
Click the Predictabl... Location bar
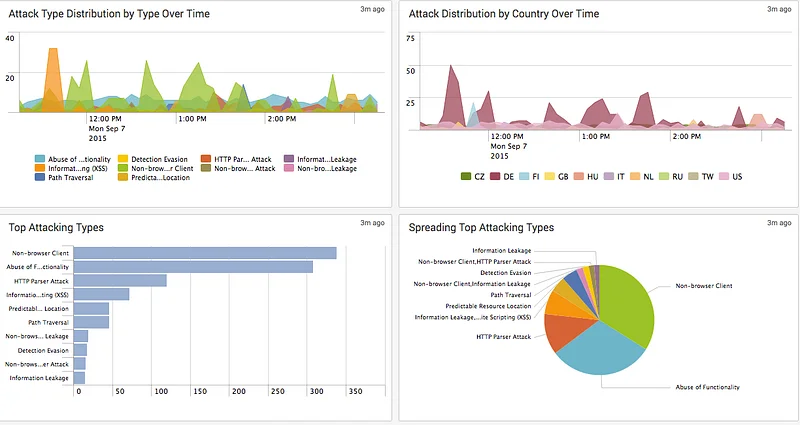click(x=91, y=309)
